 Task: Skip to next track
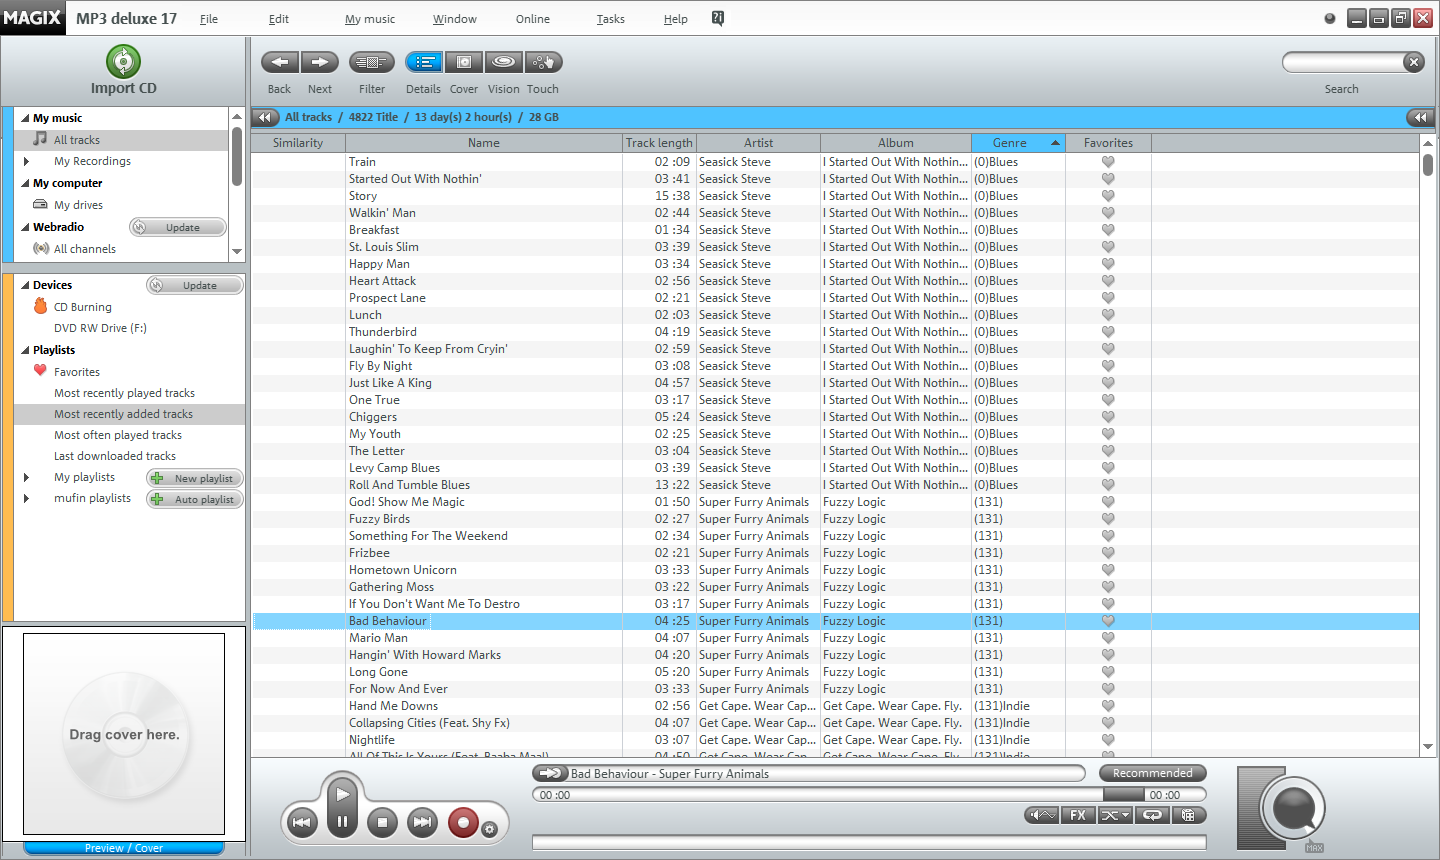tap(423, 822)
